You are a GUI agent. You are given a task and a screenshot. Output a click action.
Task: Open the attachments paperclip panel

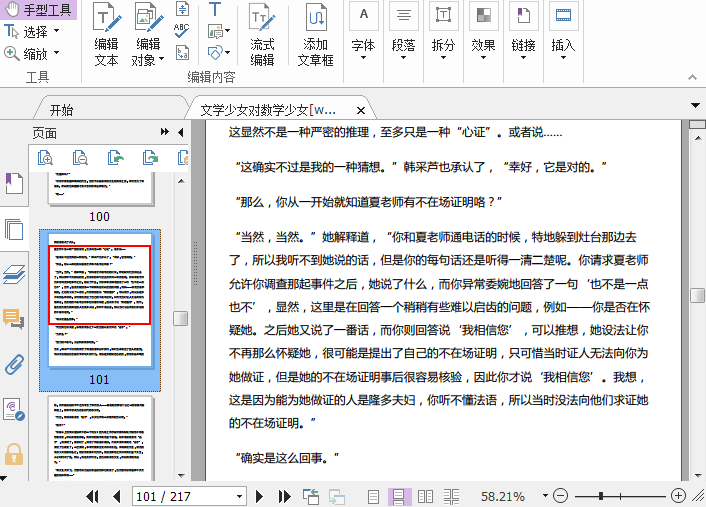coord(14,363)
